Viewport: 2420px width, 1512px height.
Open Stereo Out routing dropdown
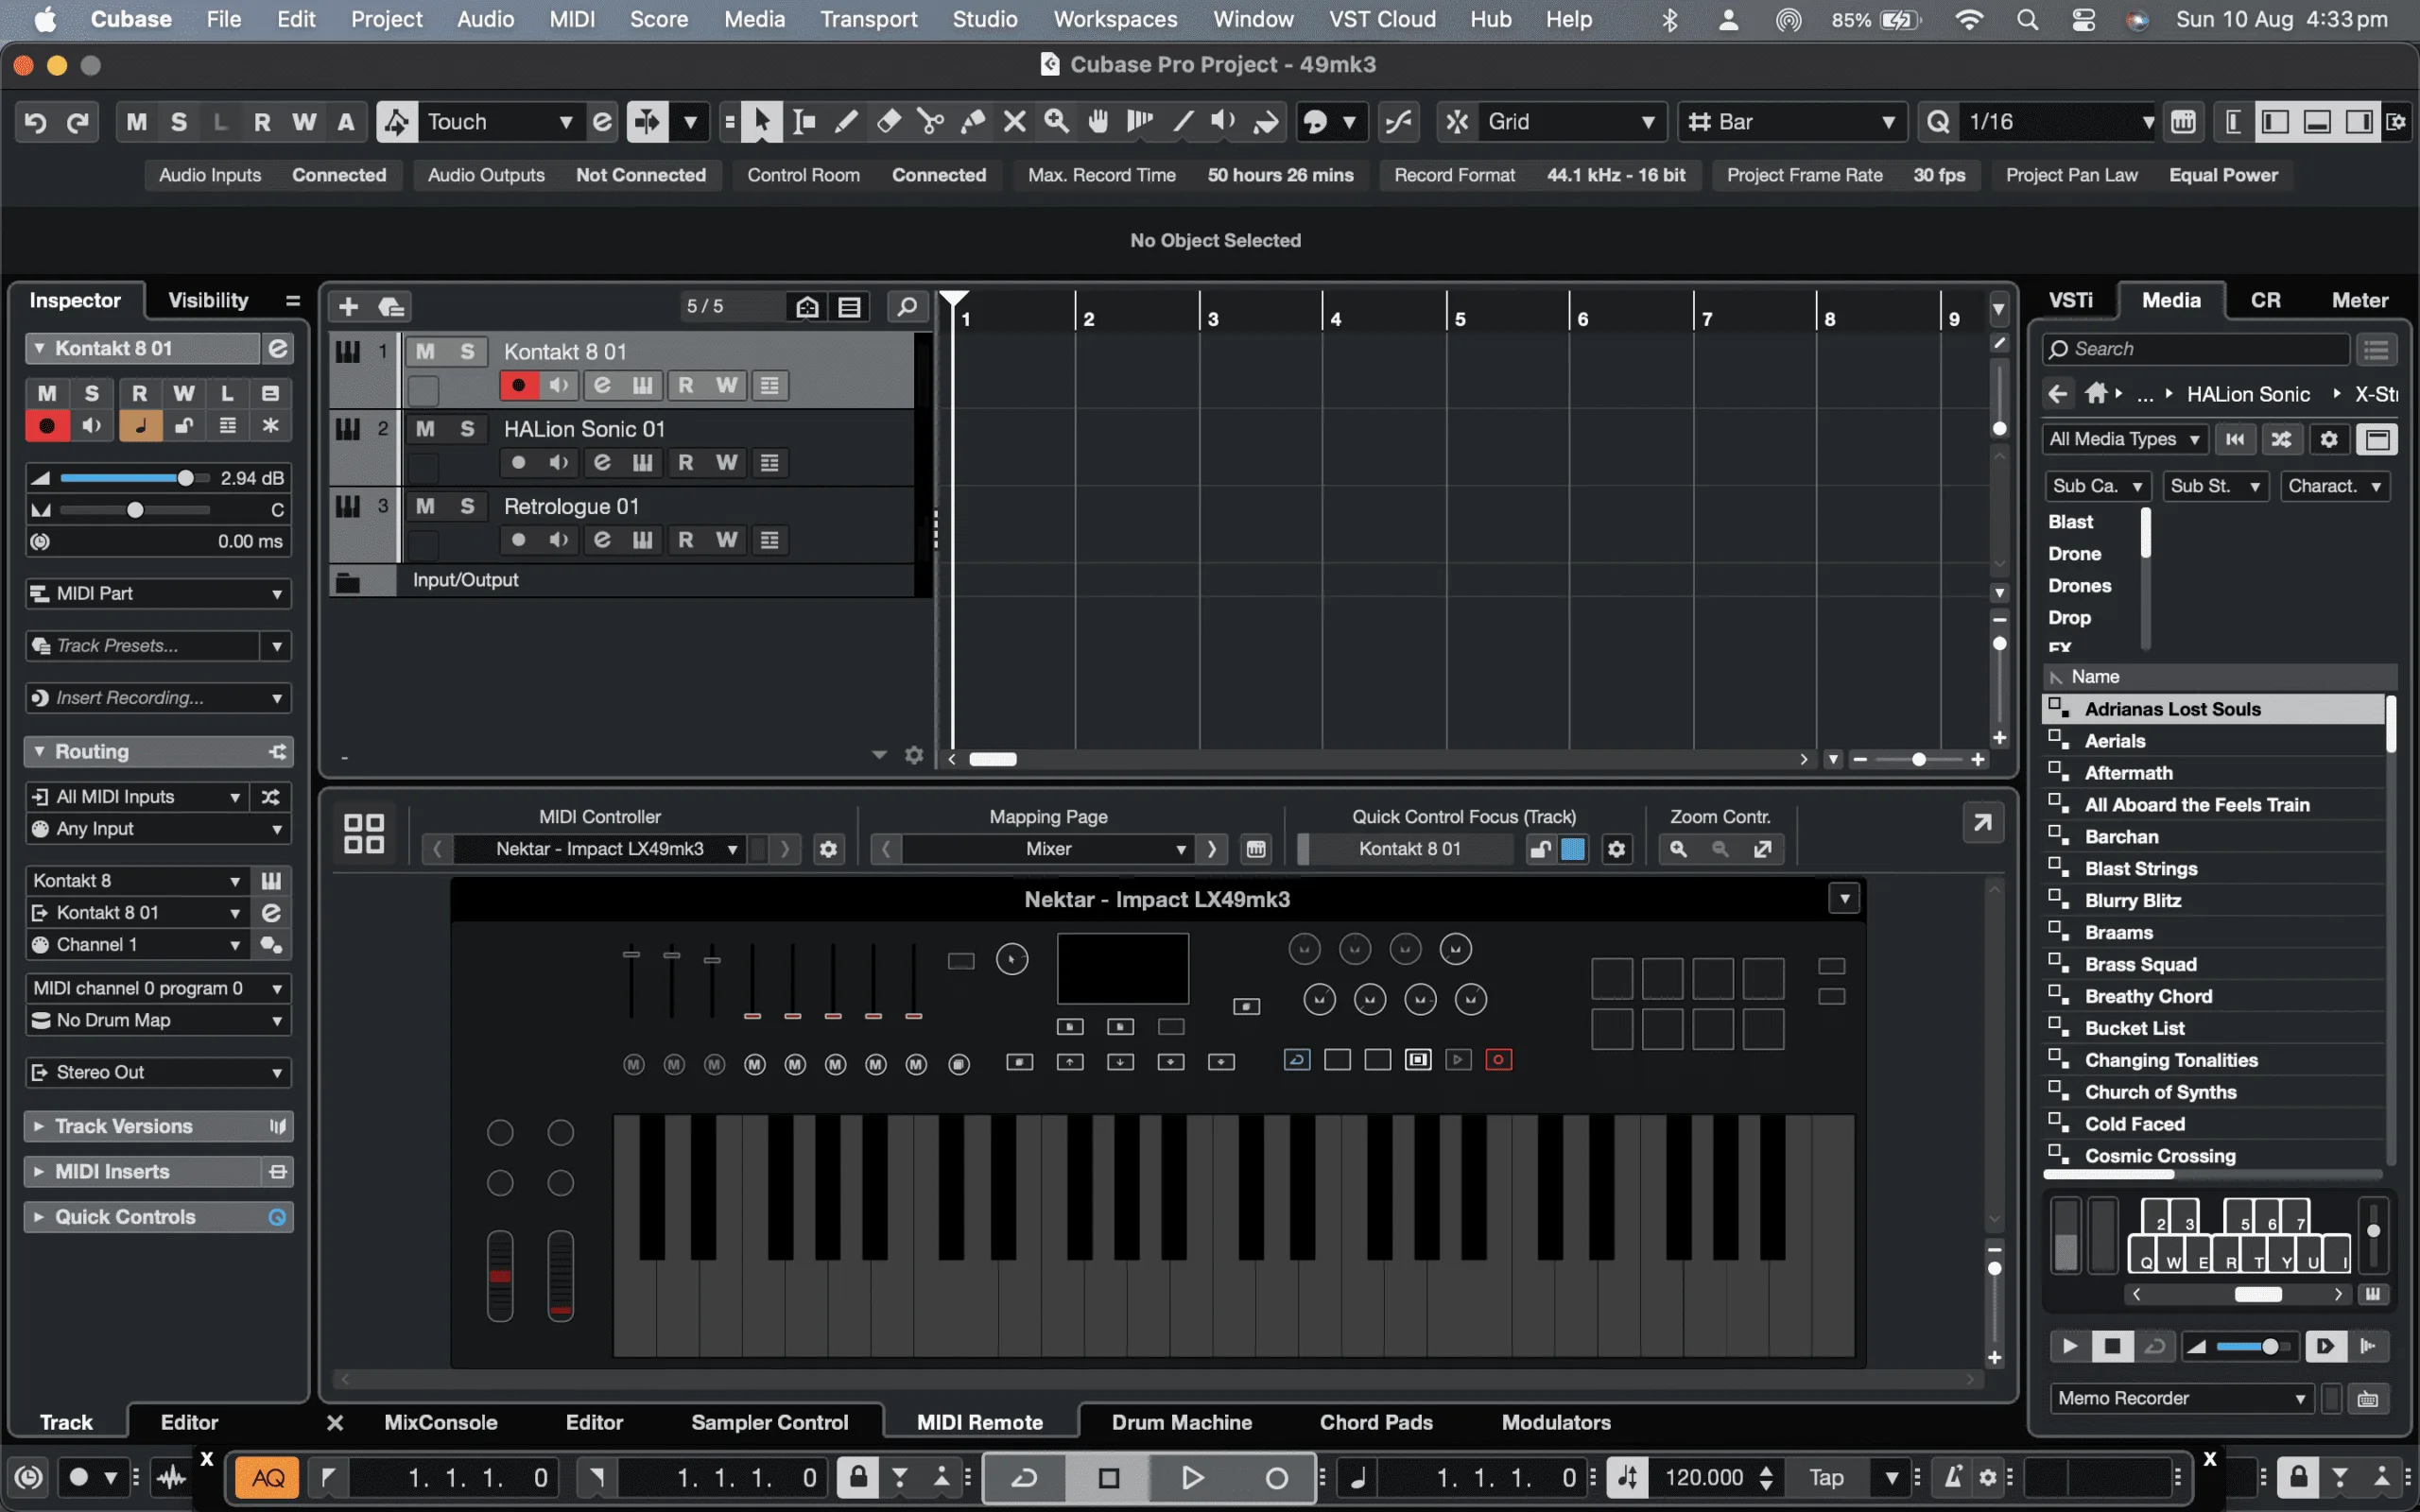pyautogui.click(x=158, y=1072)
